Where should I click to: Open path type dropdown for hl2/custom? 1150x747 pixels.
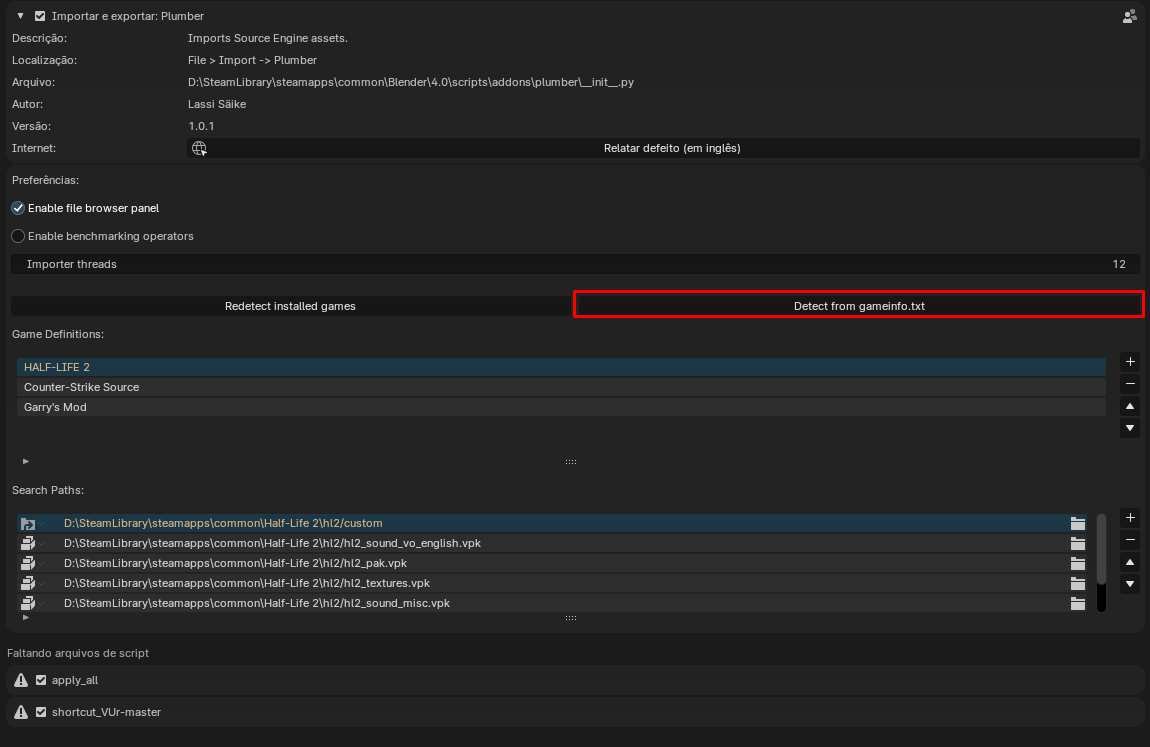tap(33, 523)
